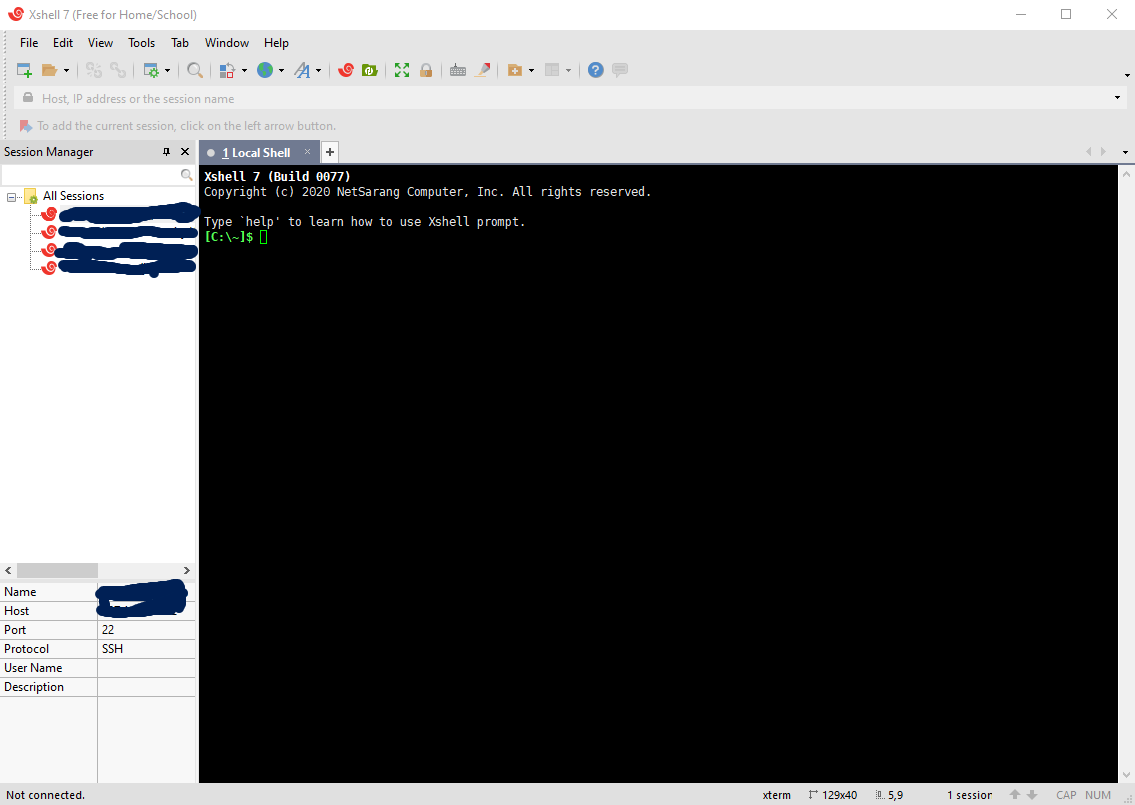Open the Help menu

[276, 43]
